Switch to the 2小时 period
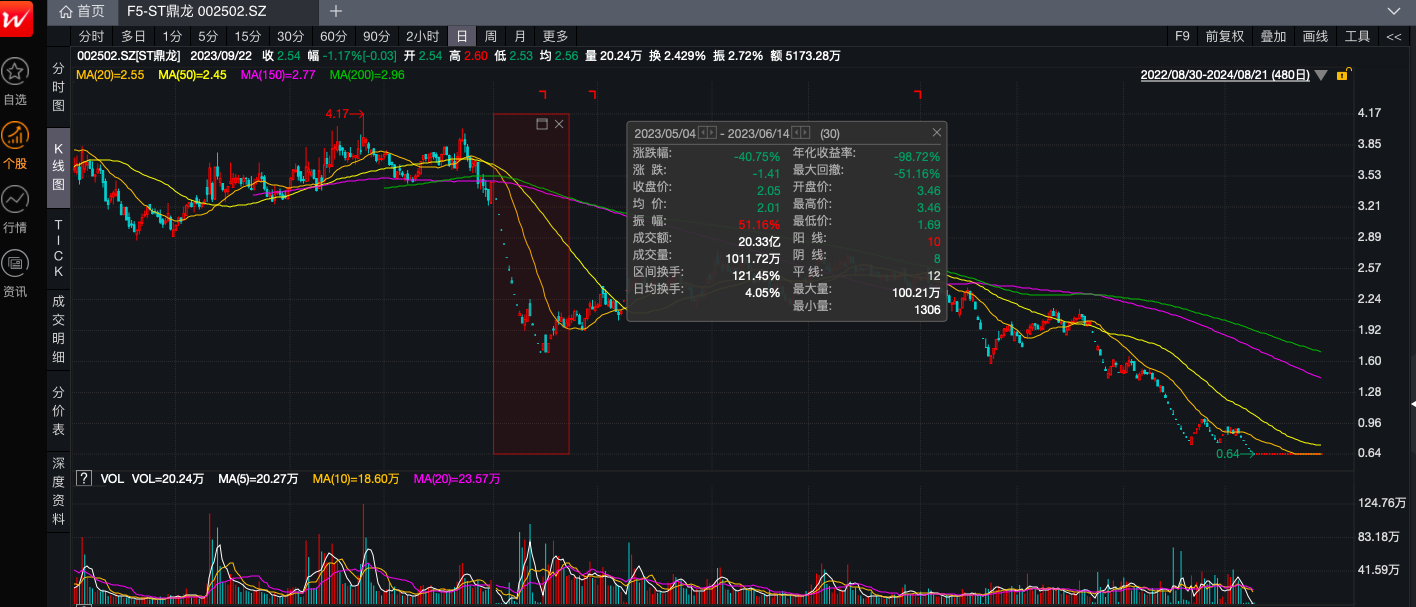Screen dimensions: 1416x607 tap(423, 36)
